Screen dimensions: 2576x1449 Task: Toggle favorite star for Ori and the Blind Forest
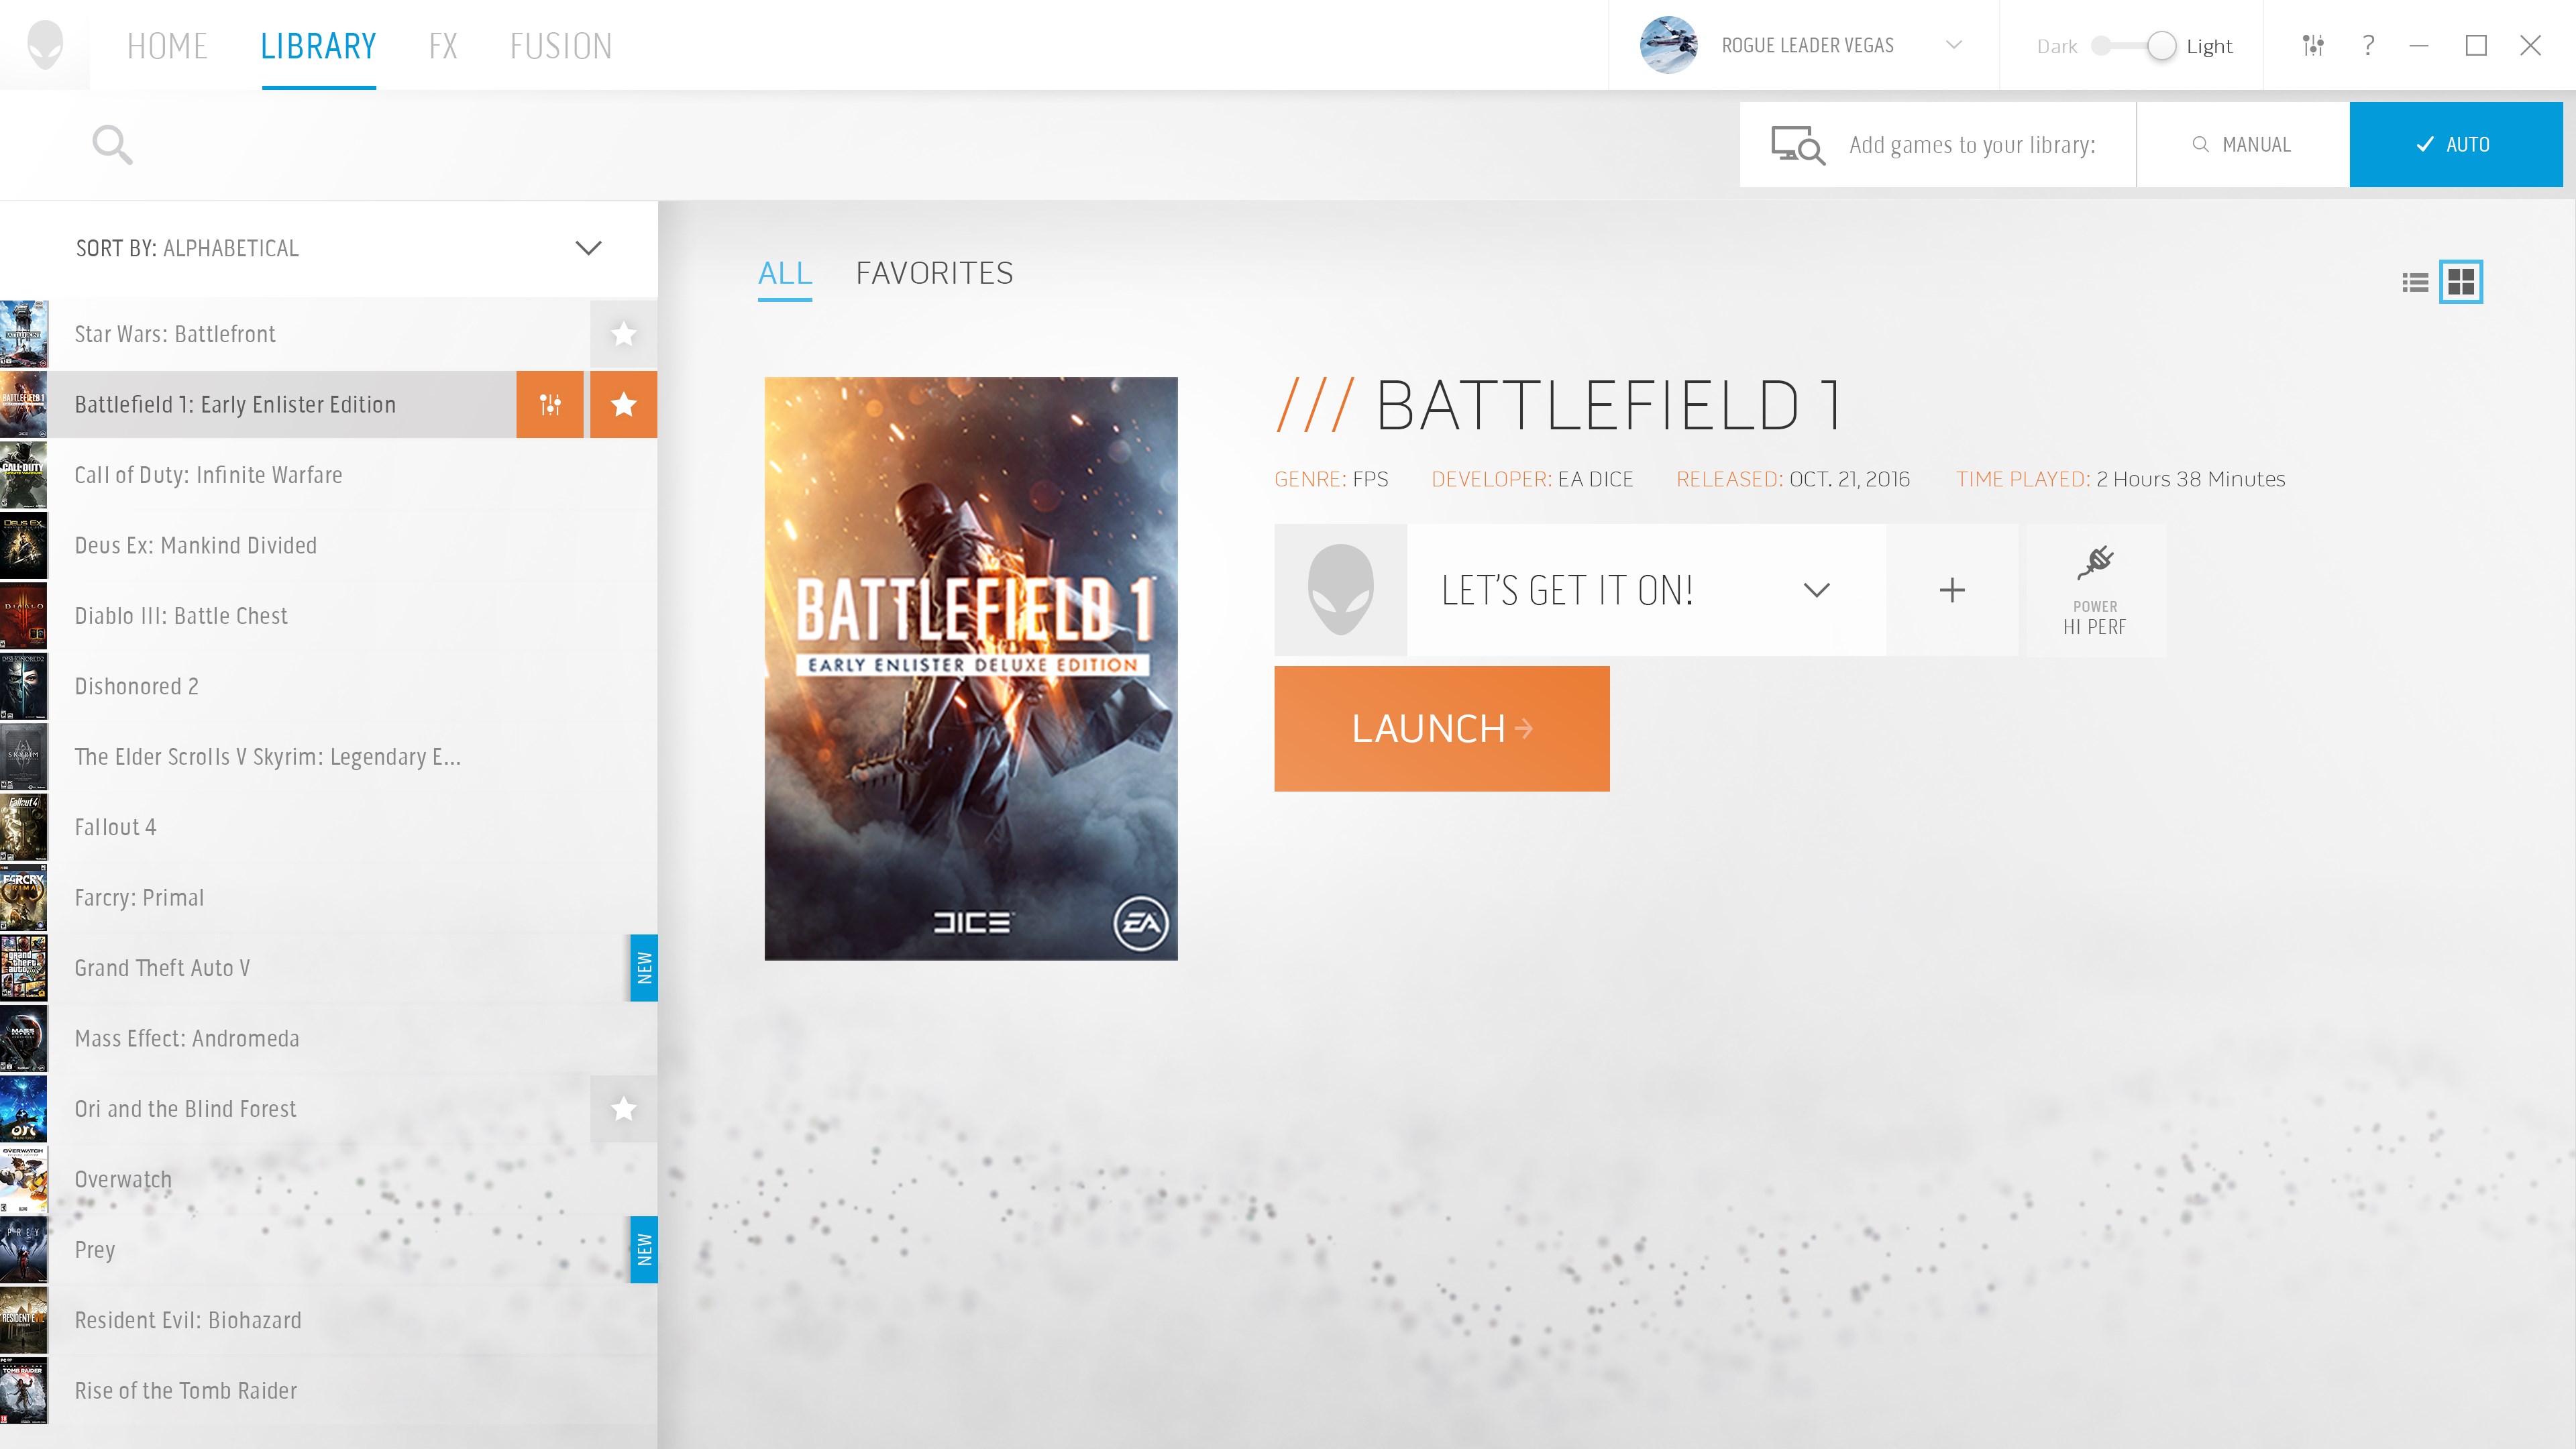click(623, 1108)
